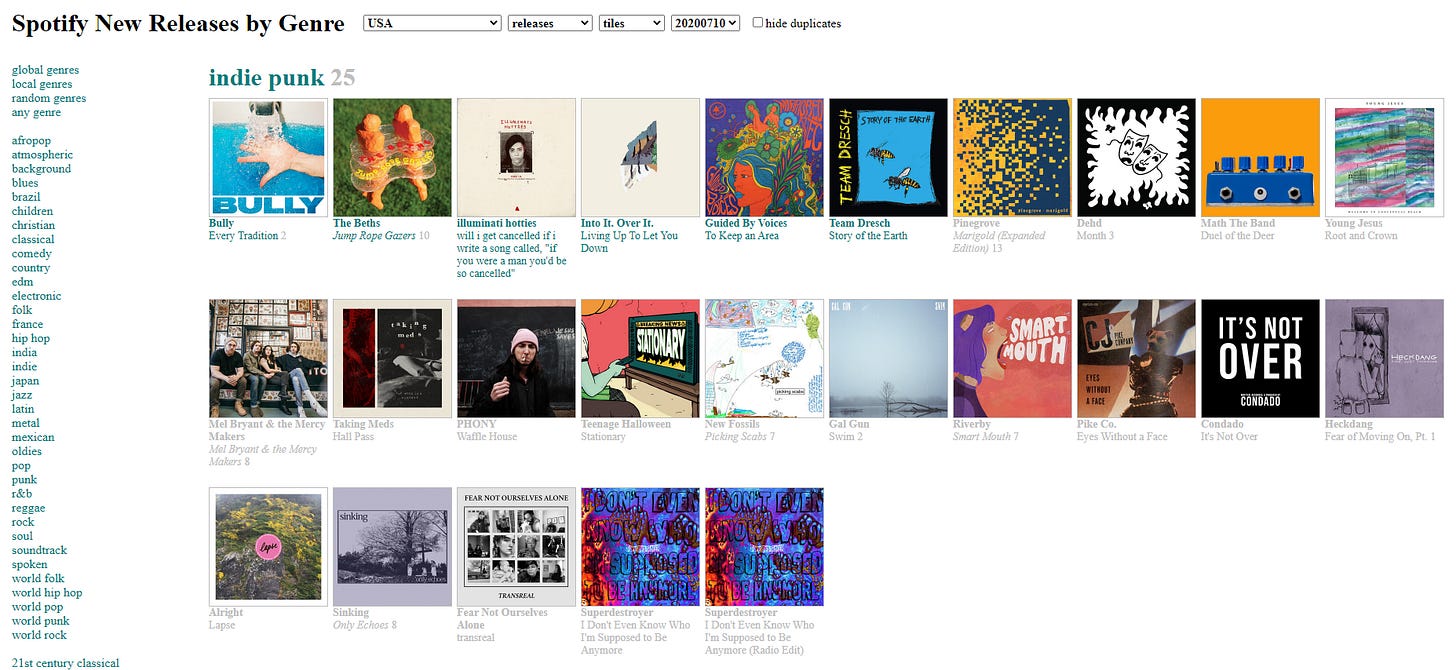
Task: Open the Guided By Voices album cover
Action: [x=764, y=157]
